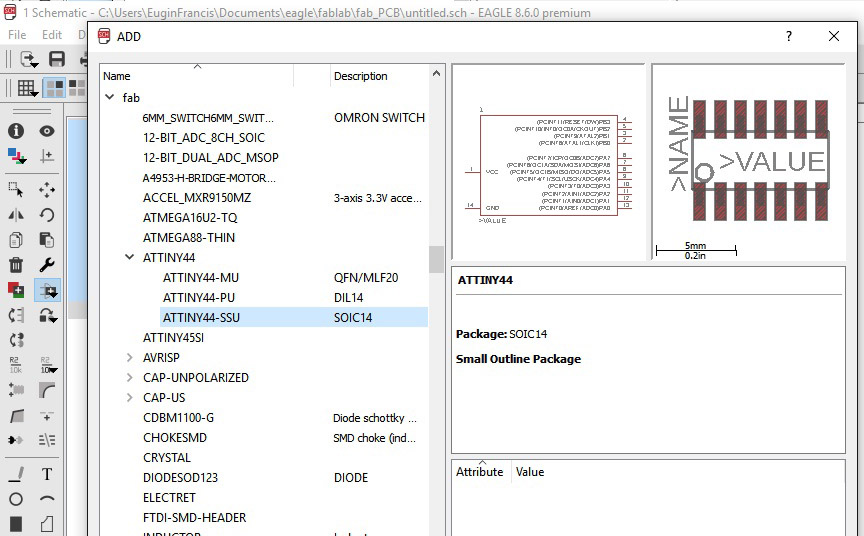This screenshot has height=536, width=864.
Task: Select the Slice tool icon
Action: 47,440
